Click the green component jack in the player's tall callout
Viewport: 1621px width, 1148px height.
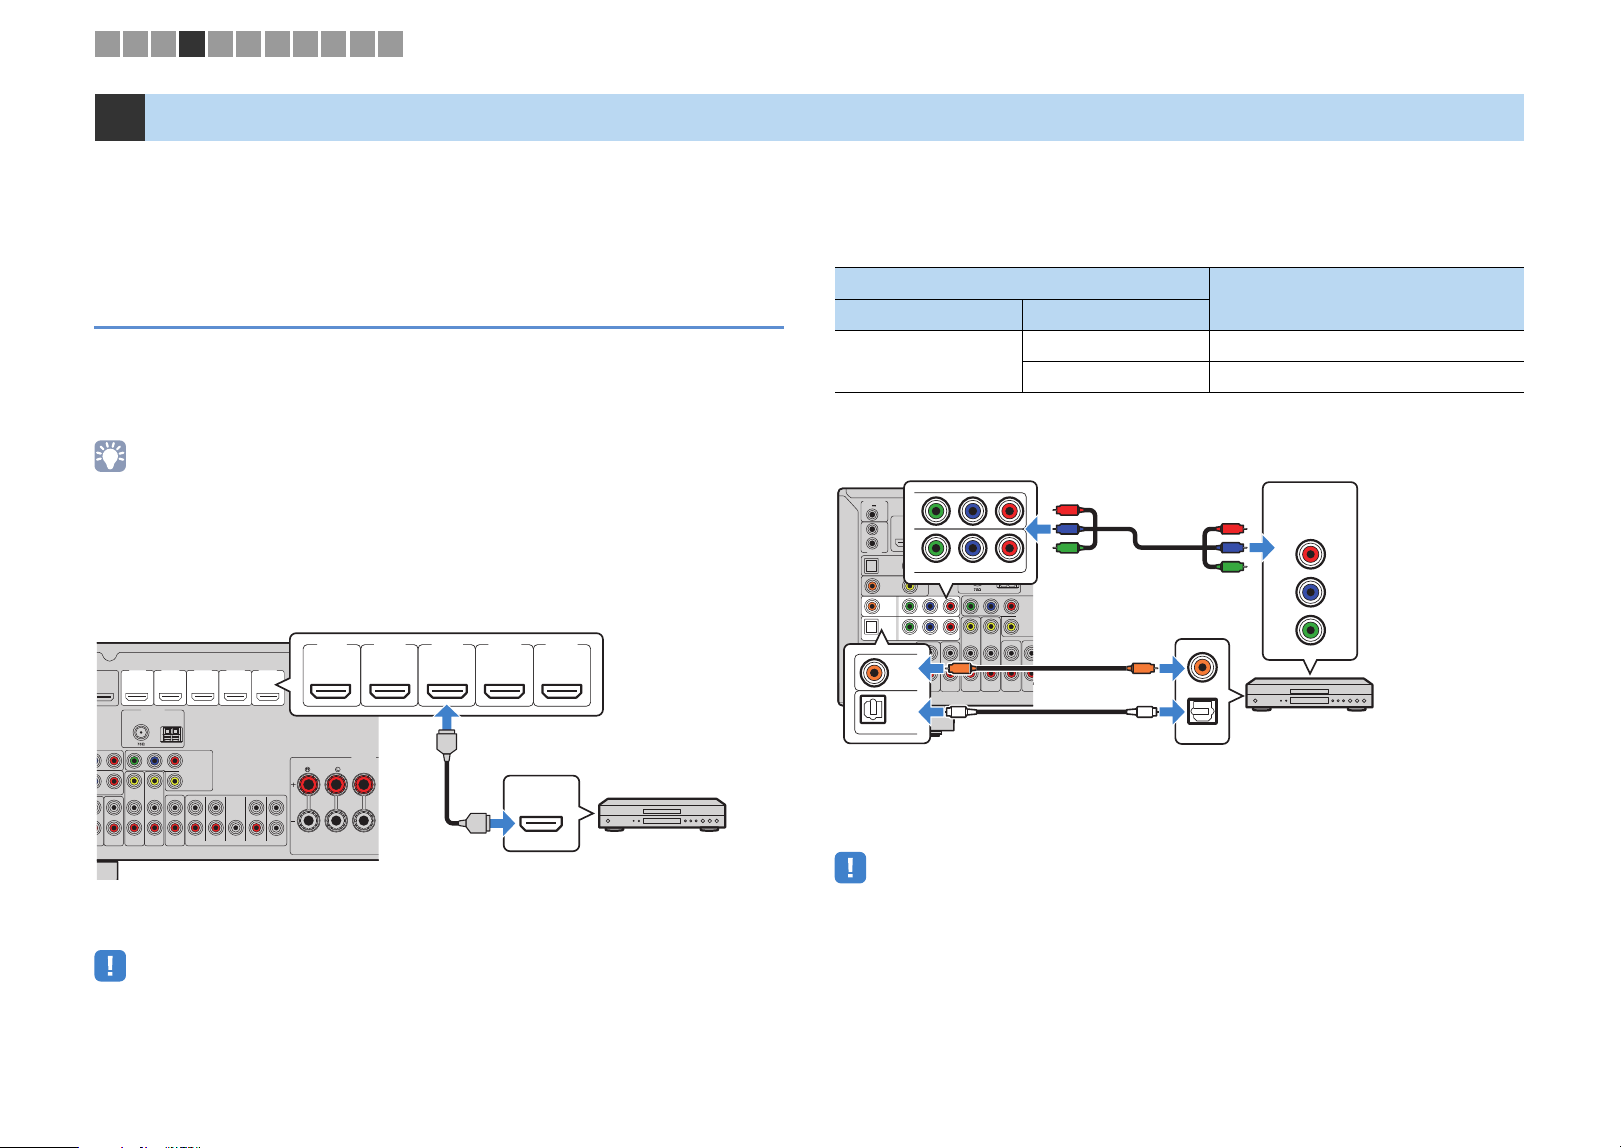(x=1310, y=630)
